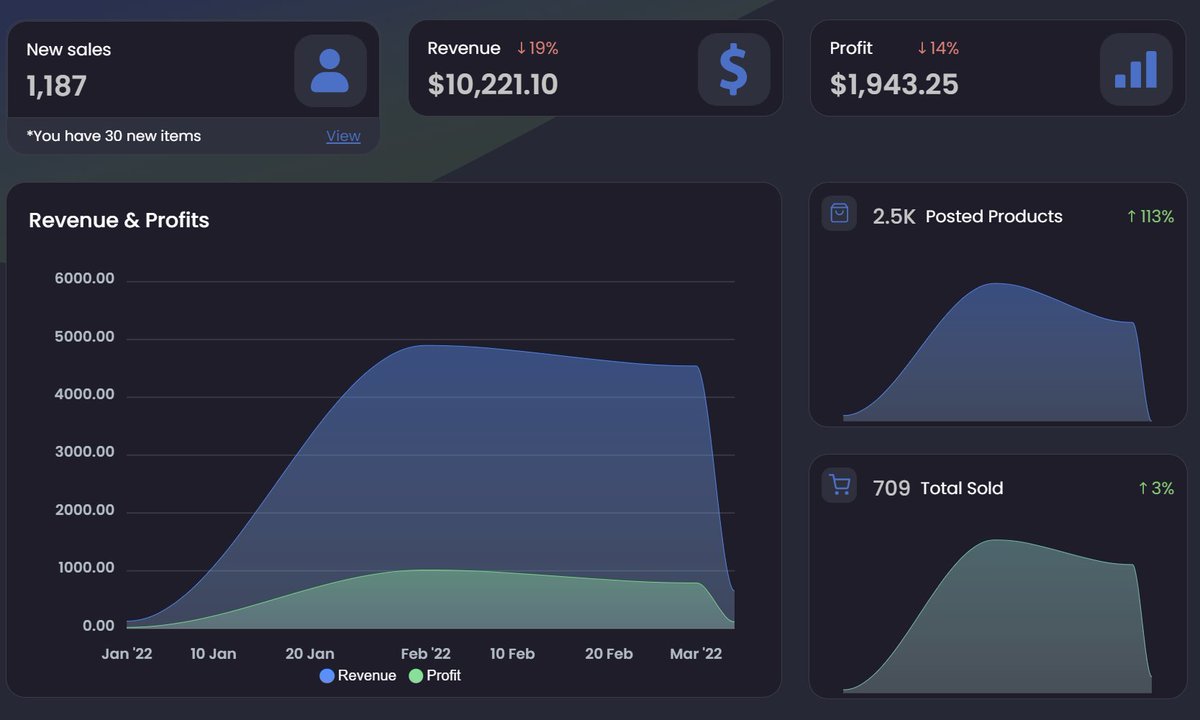1200x720 pixels.
Task: Toggle the Profit series in the chart legend
Action: pos(437,675)
